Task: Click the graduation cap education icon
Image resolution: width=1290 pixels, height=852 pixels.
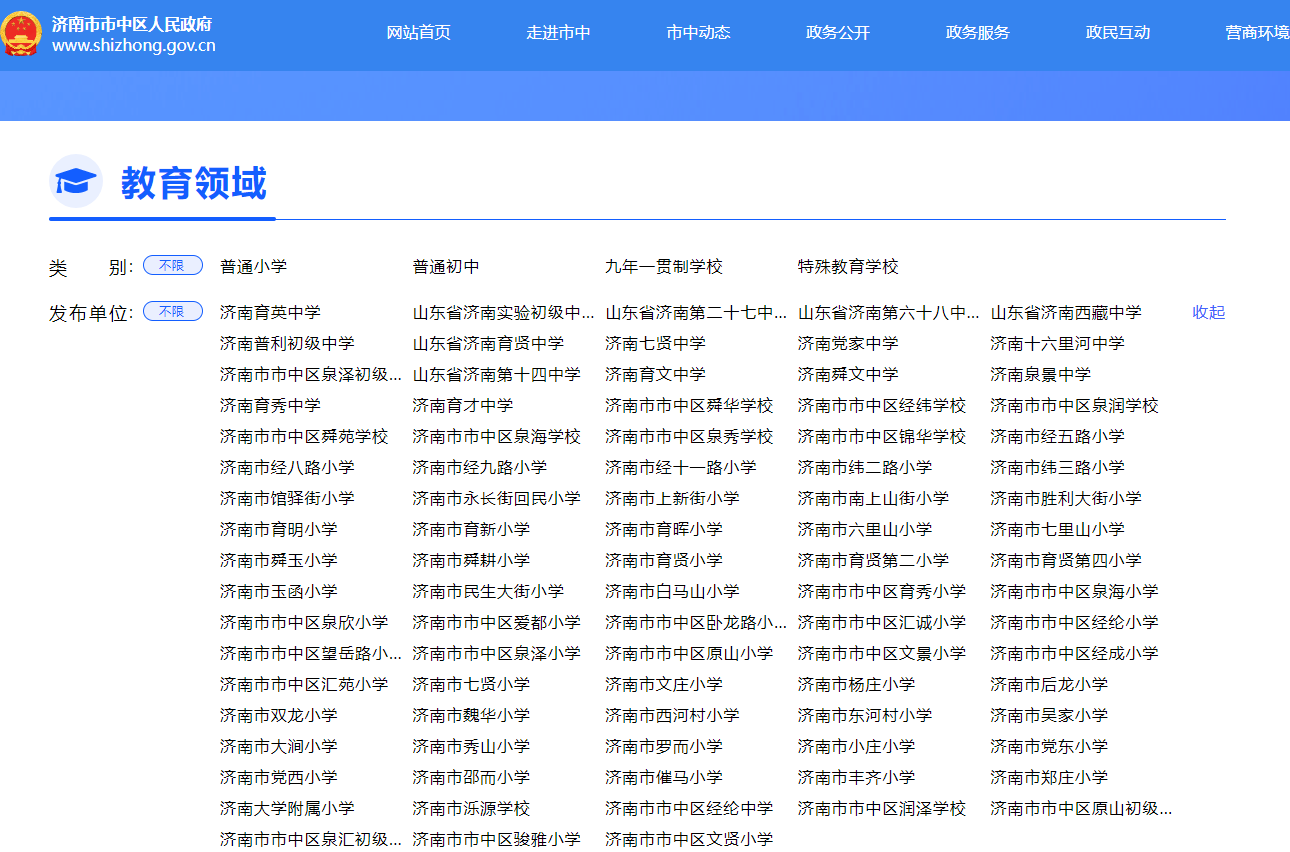Action: [76, 181]
